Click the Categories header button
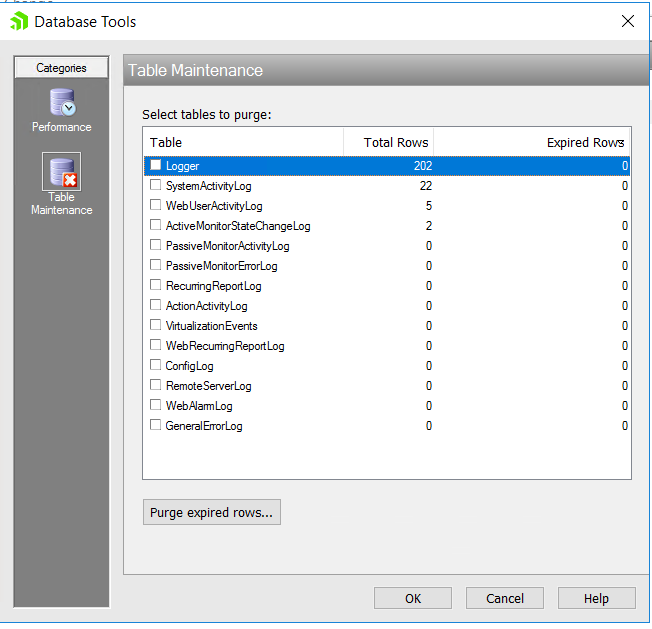 (x=62, y=68)
